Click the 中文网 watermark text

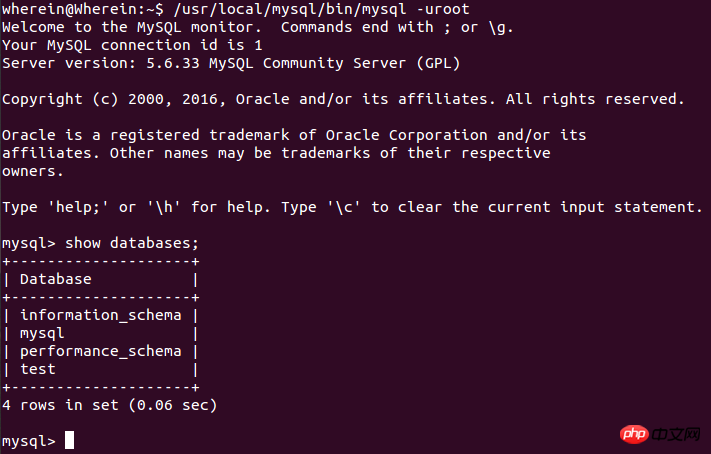coord(676,434)
